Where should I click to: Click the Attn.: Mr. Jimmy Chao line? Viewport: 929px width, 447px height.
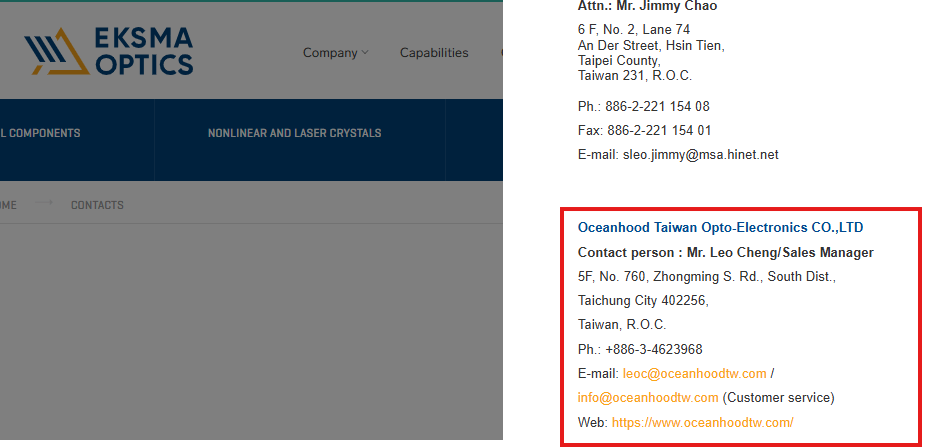(647, 6)
